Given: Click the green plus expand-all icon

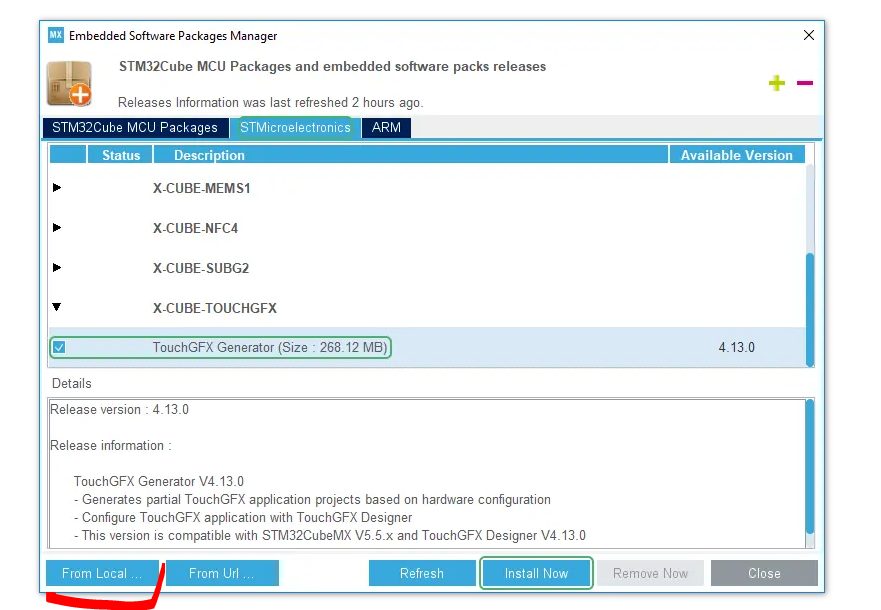Looking at the screenshot, I should click(x=776, y=83).
